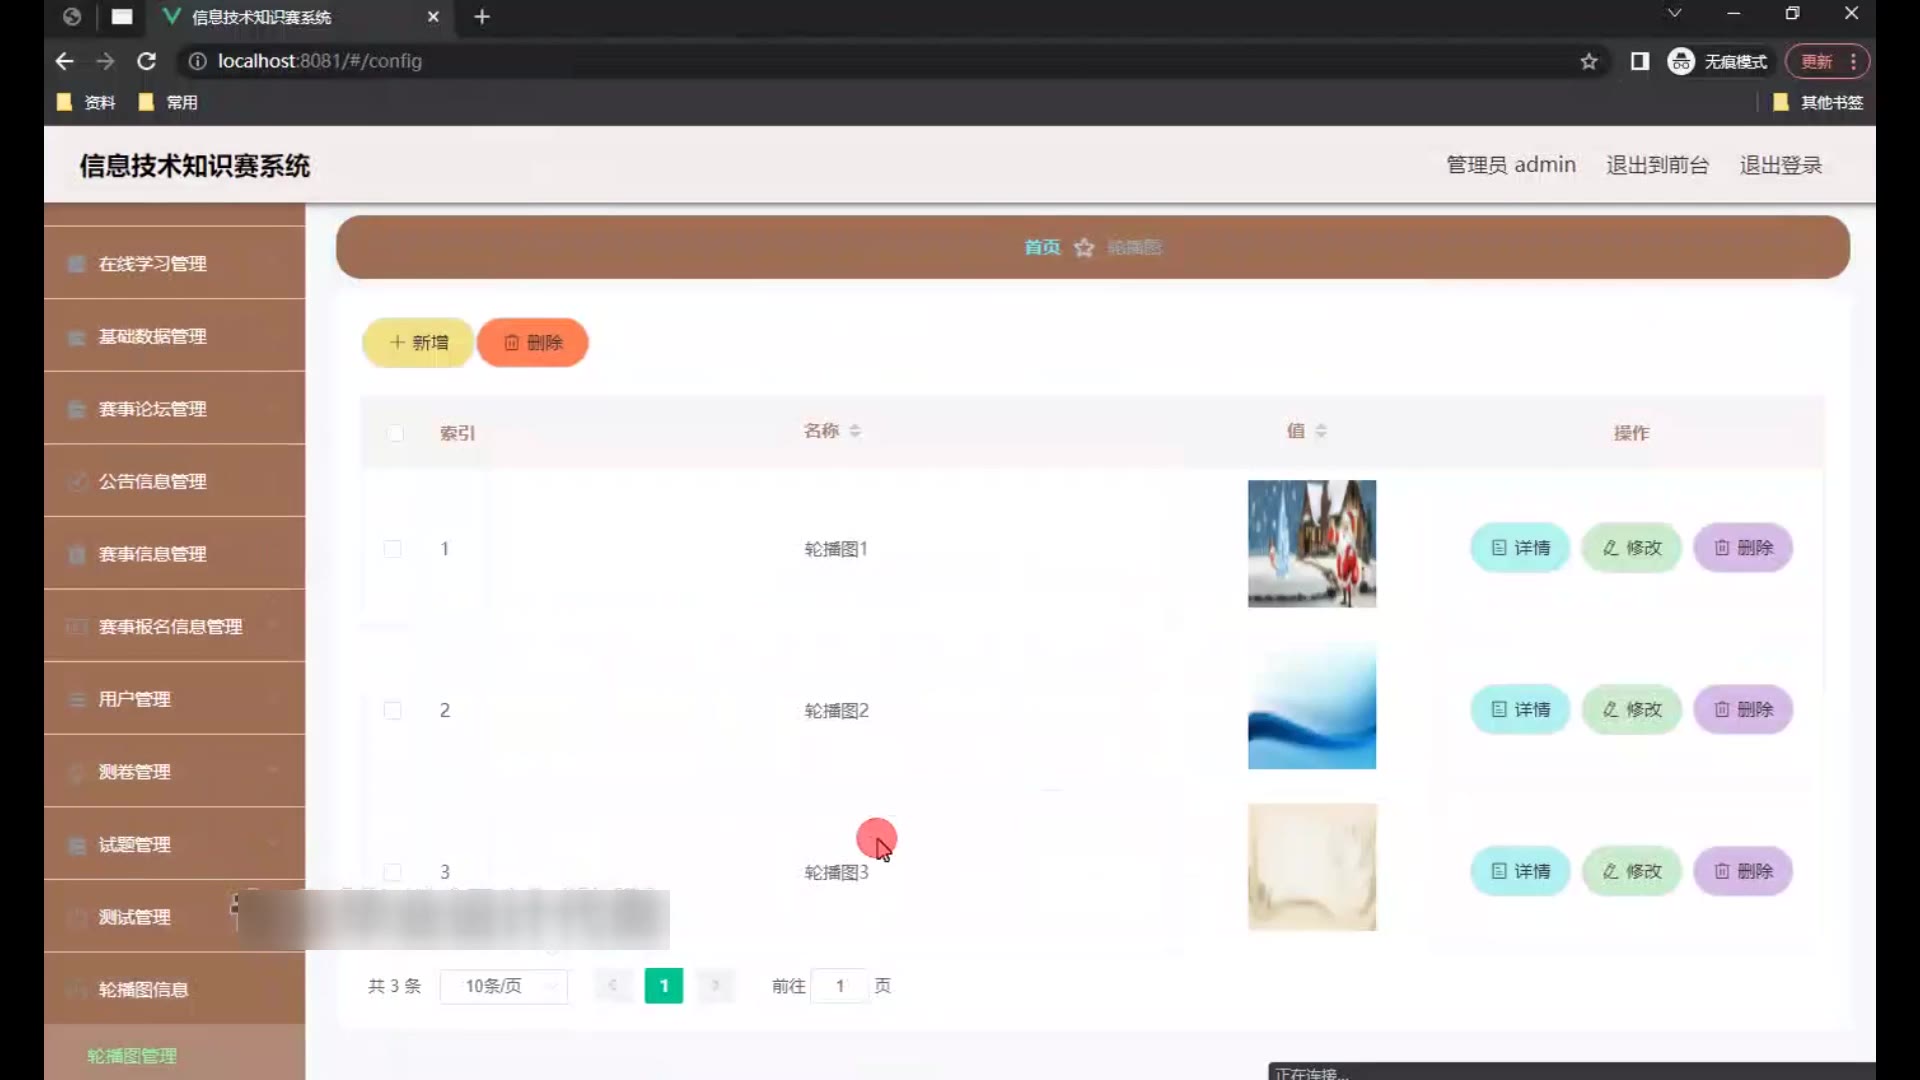
Task: Sort by the 名称 column arrows
Action: pos(855,431)
